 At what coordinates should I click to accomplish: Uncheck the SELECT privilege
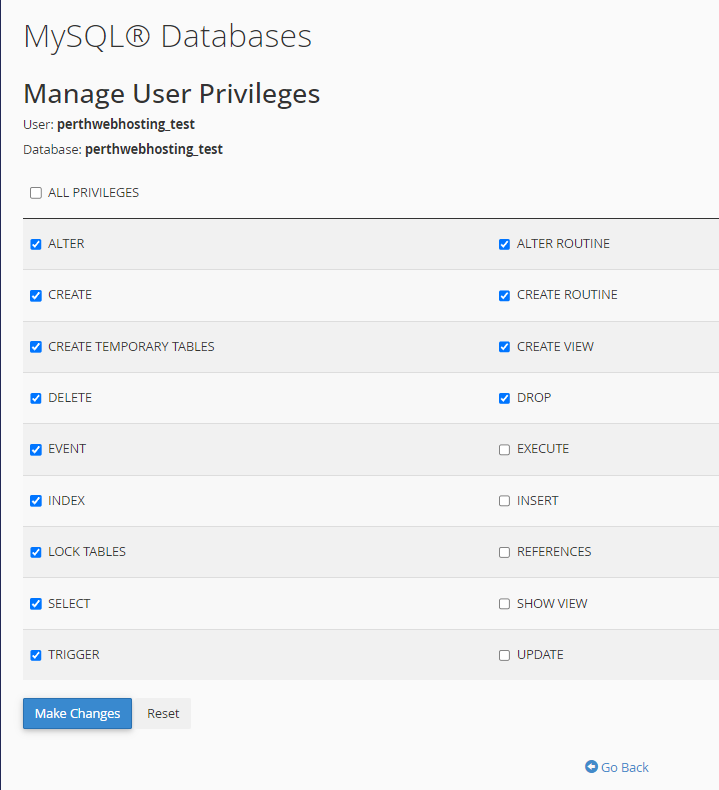click(x=36, y=604)
